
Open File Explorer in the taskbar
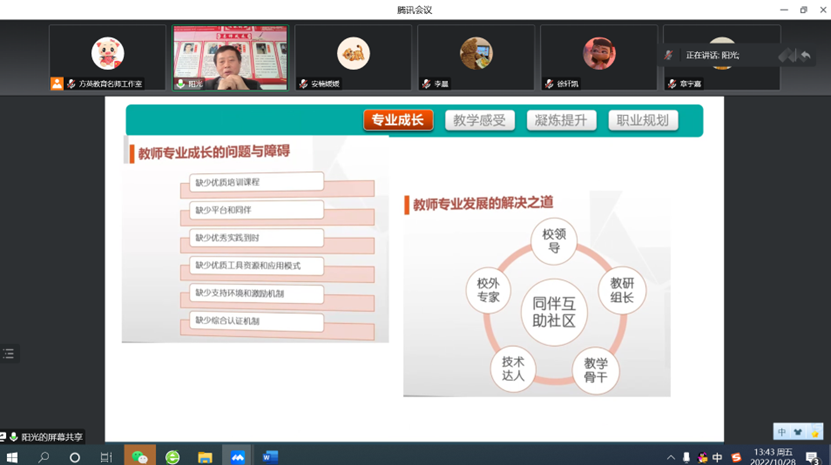pos(205,456)
